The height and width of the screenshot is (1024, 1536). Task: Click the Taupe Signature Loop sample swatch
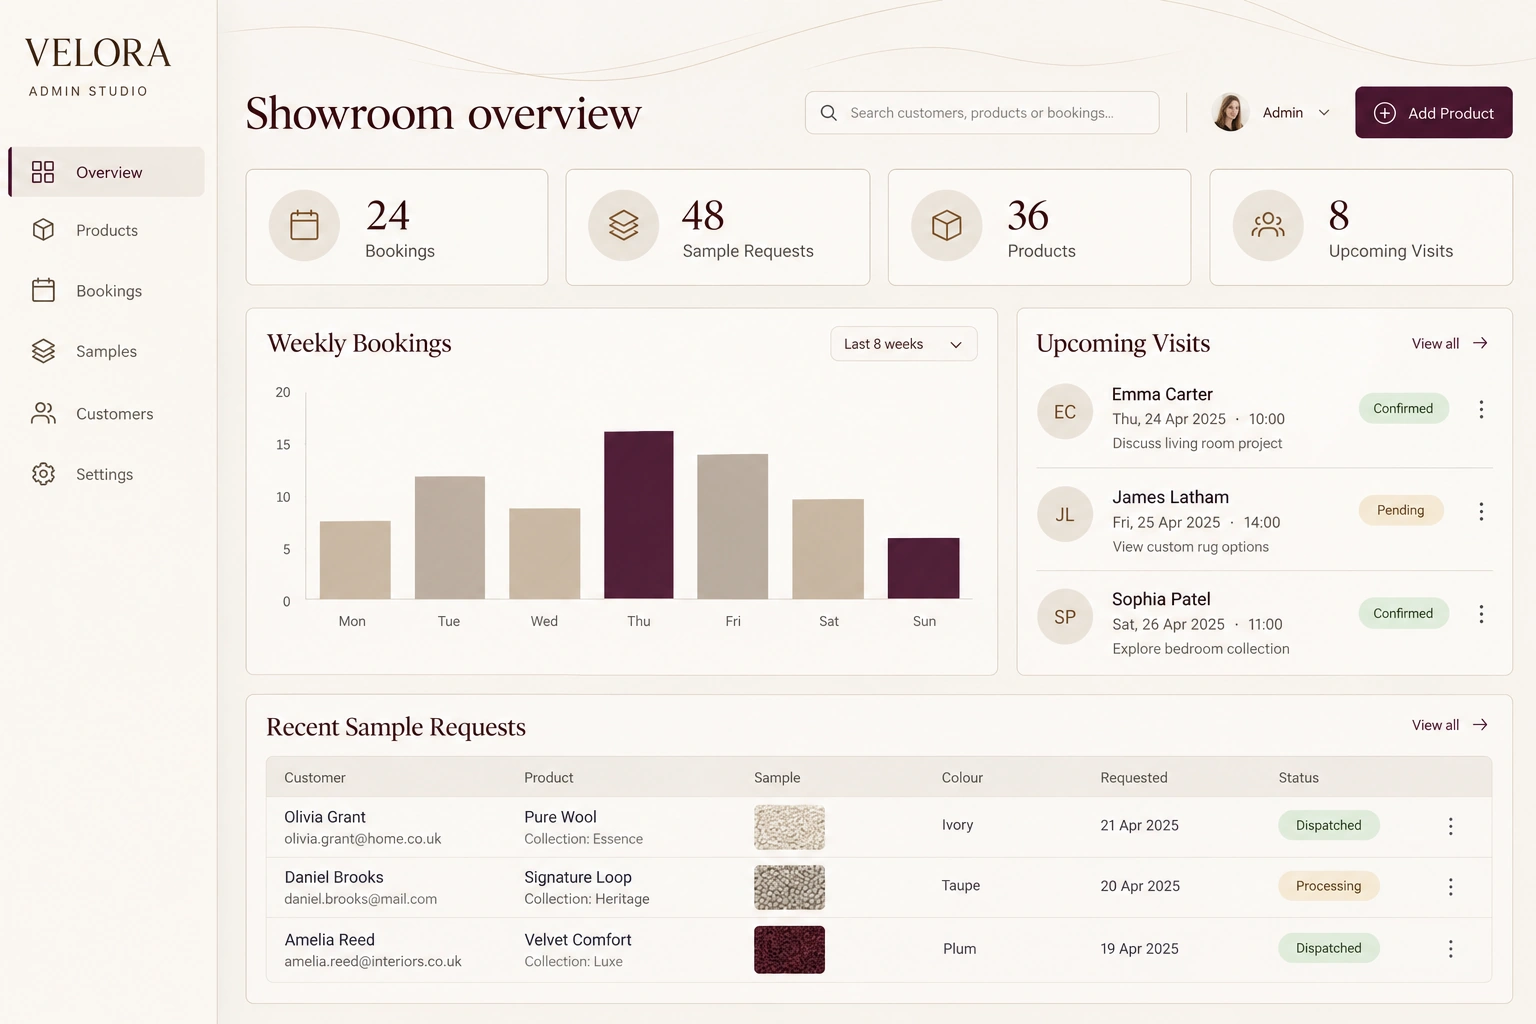tap(789, 887)
